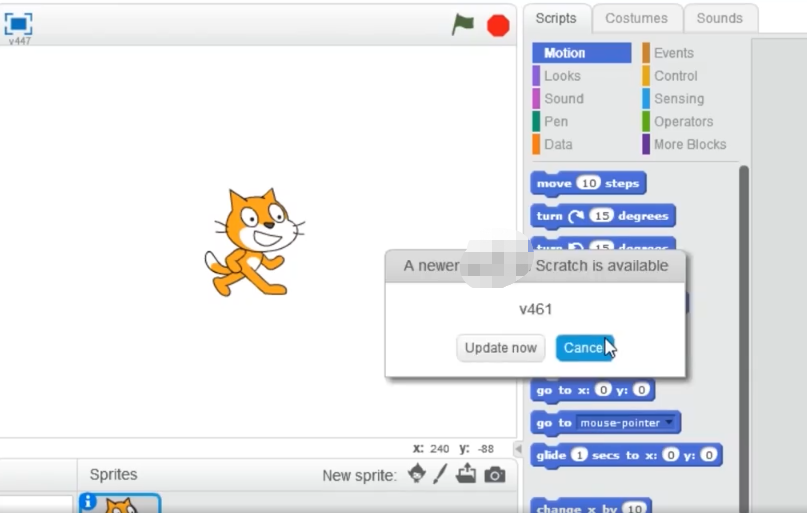807x513 pixels.
Task: Take new sprite from camera icon
Action: 495,474
